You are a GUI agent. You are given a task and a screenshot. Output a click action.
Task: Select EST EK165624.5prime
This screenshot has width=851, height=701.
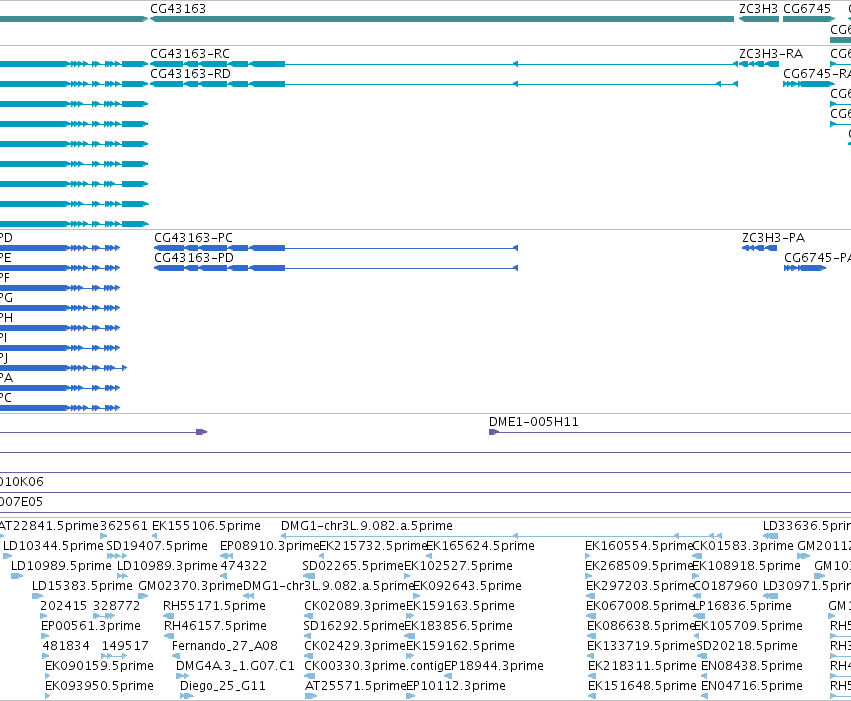tap(480, 546)
